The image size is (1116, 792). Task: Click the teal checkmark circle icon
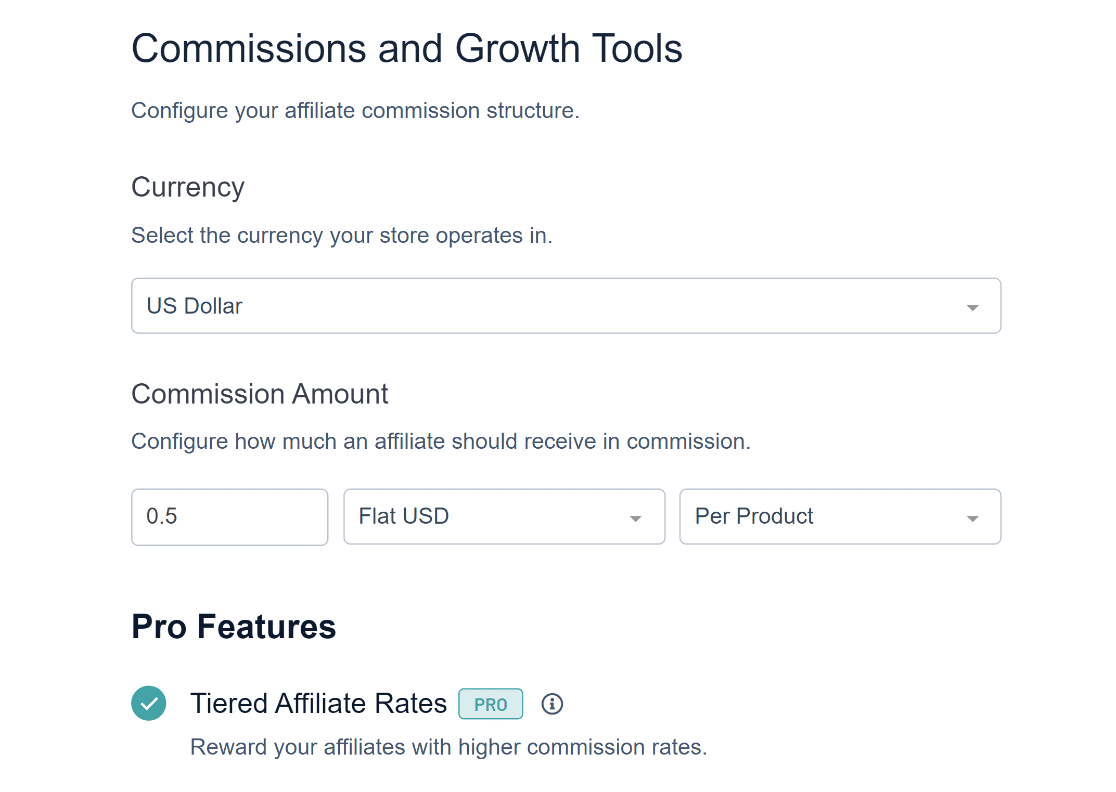[x=149, y=703]
